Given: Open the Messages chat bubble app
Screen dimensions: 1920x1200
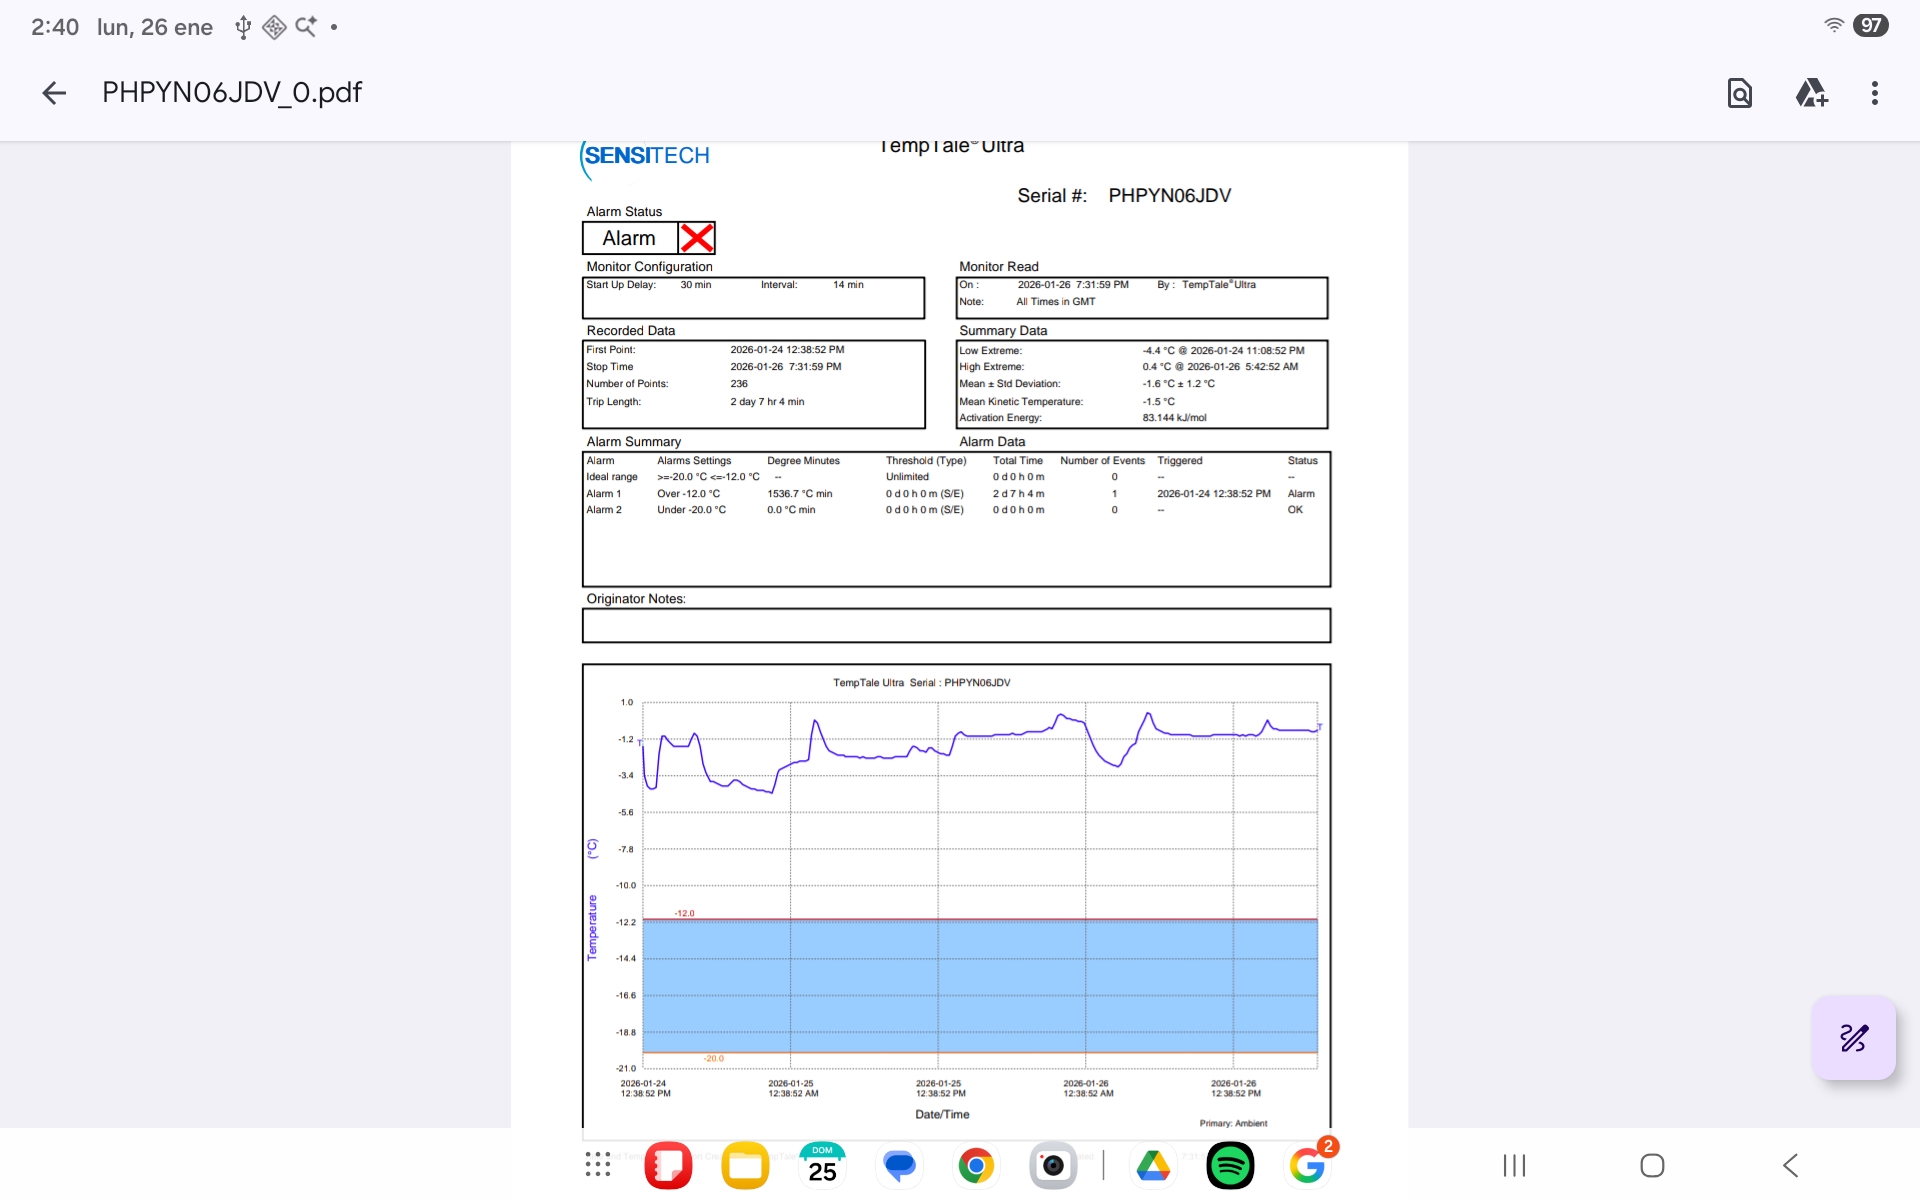Looking at the screenshot, I should [899, 1165].
